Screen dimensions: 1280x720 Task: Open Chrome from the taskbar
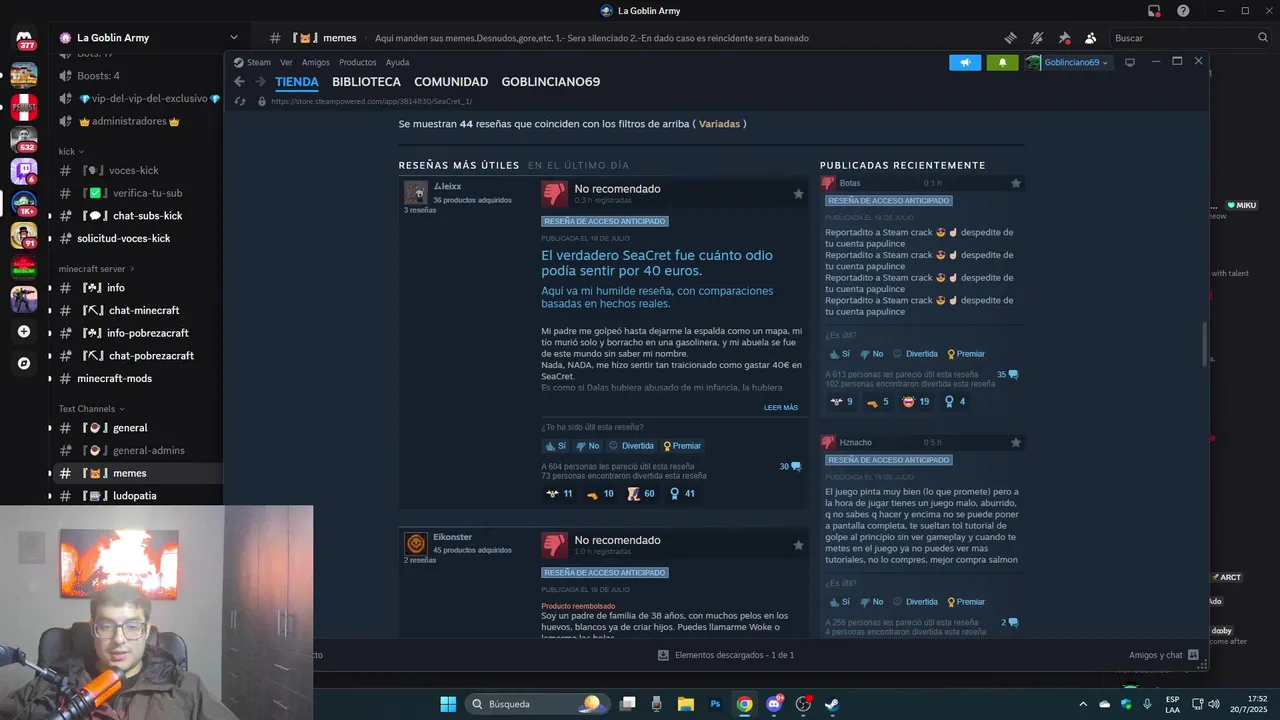[744, 704]
